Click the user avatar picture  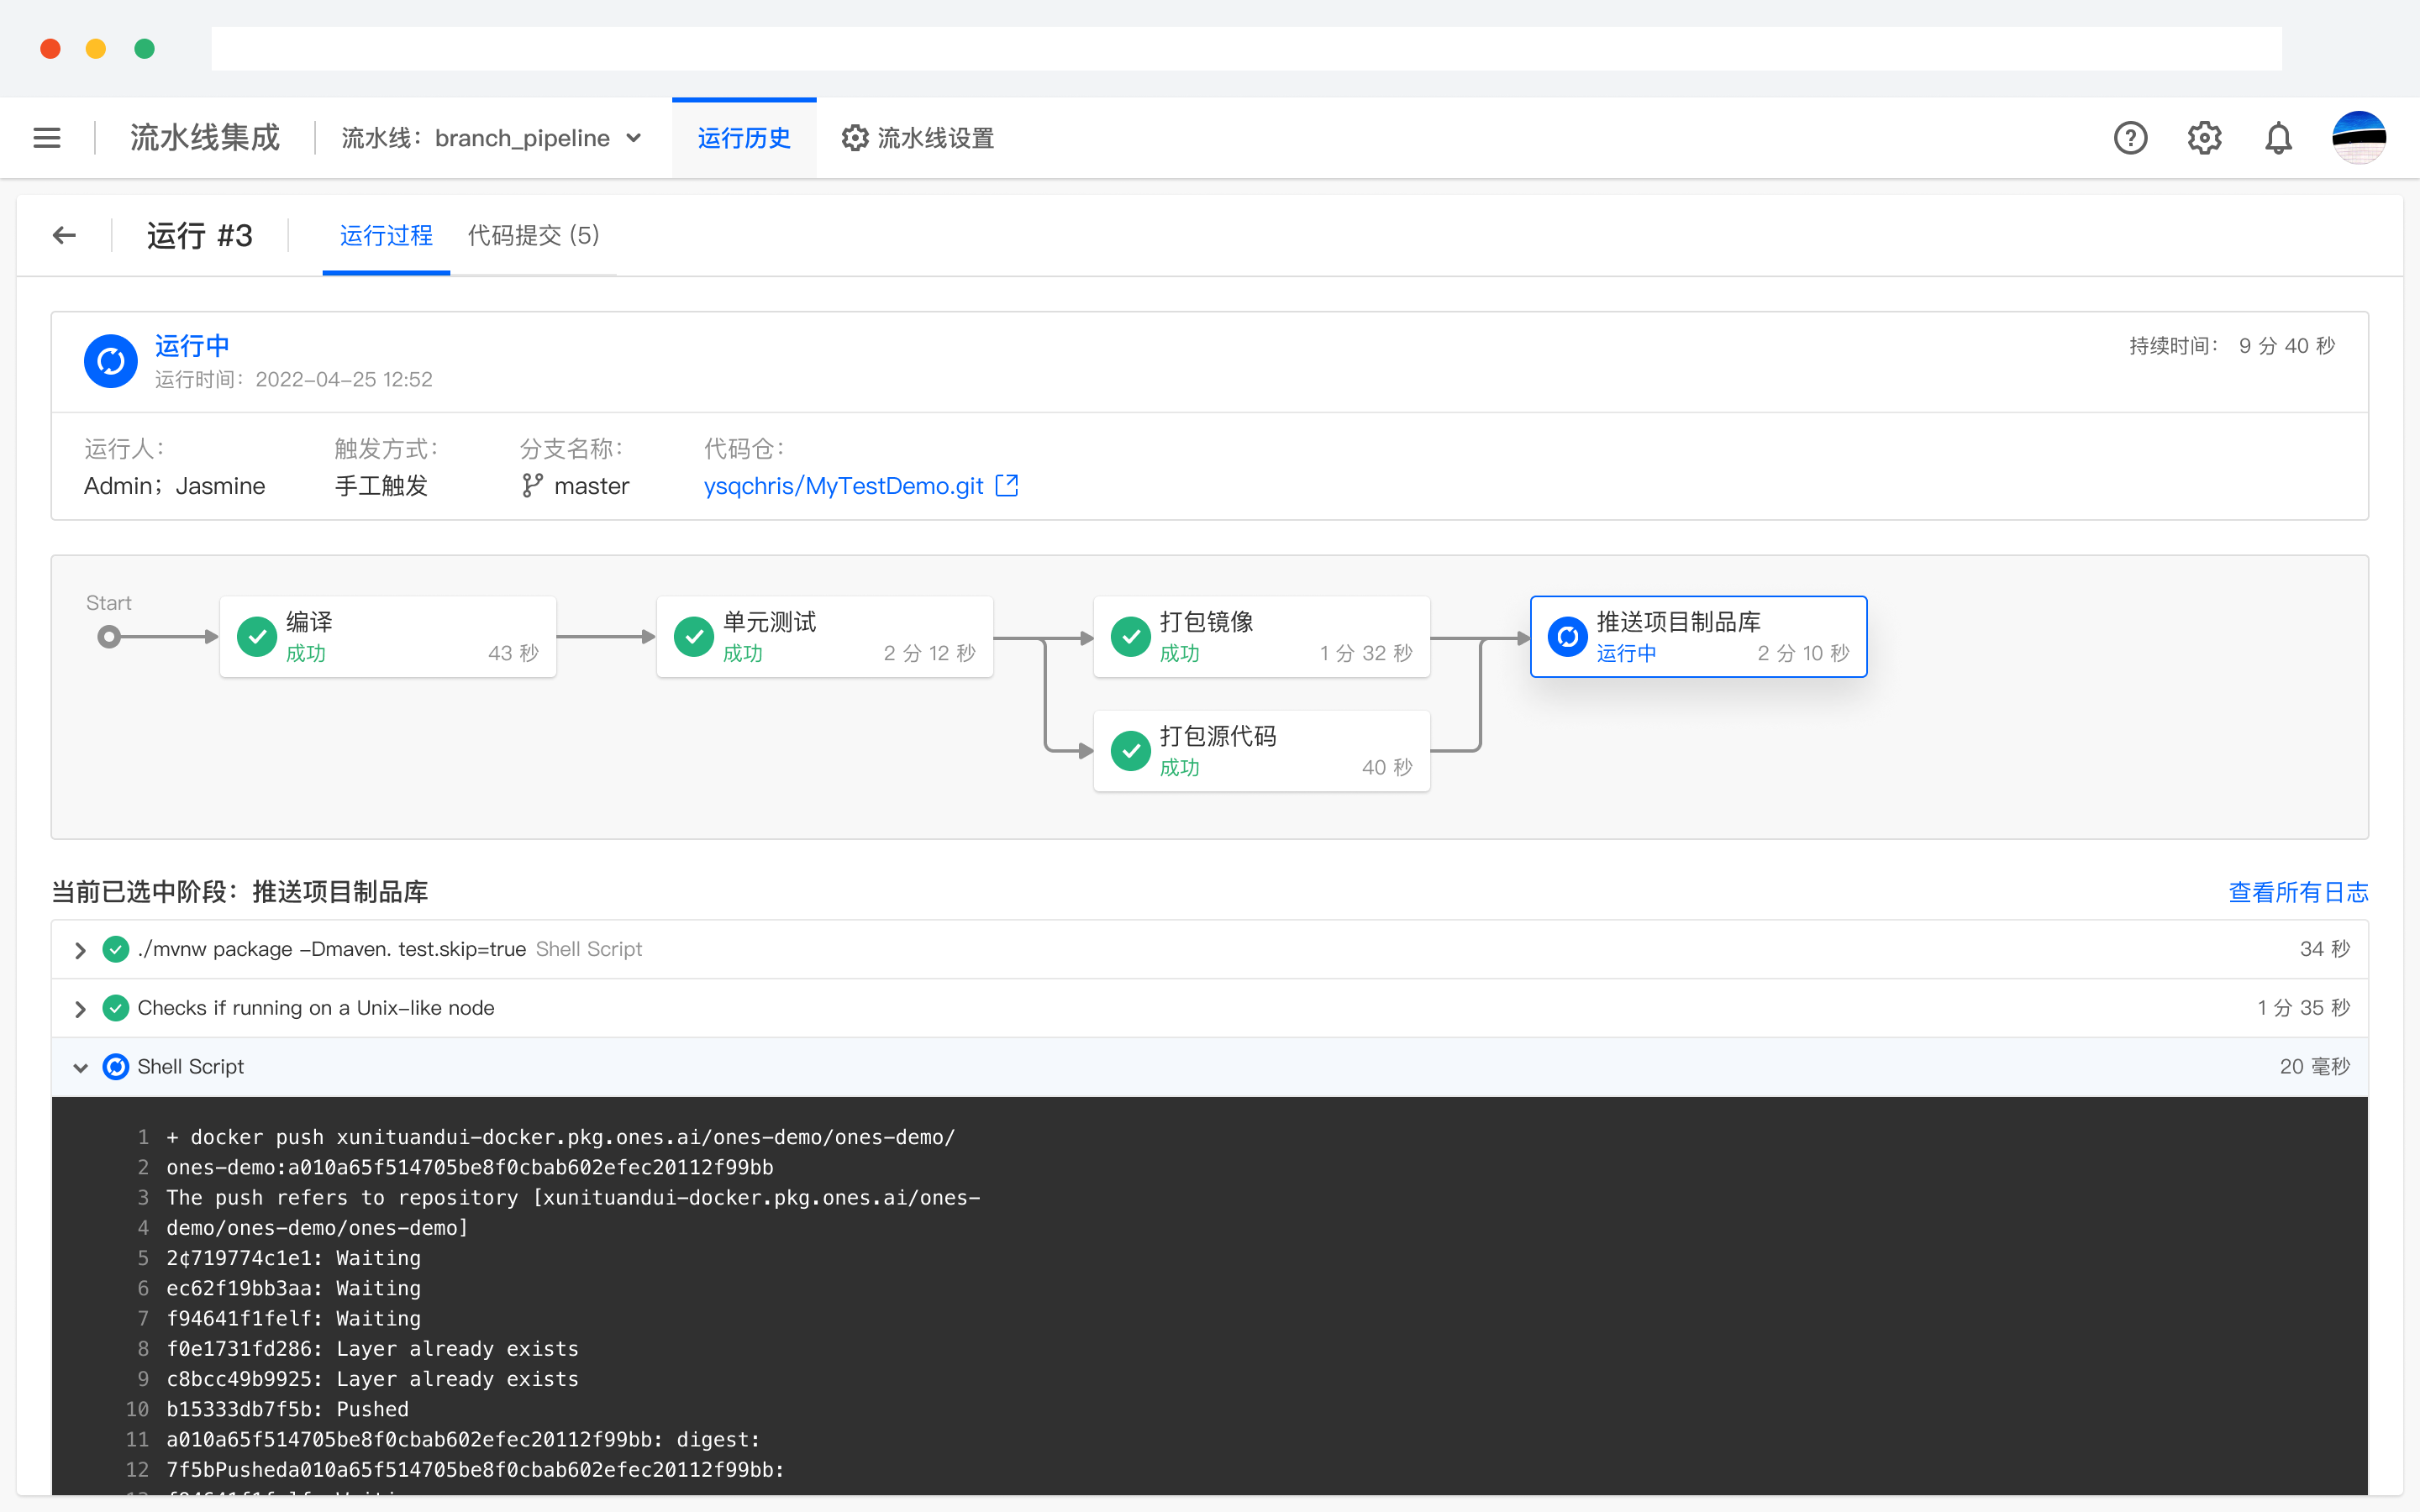(2359, 138)
